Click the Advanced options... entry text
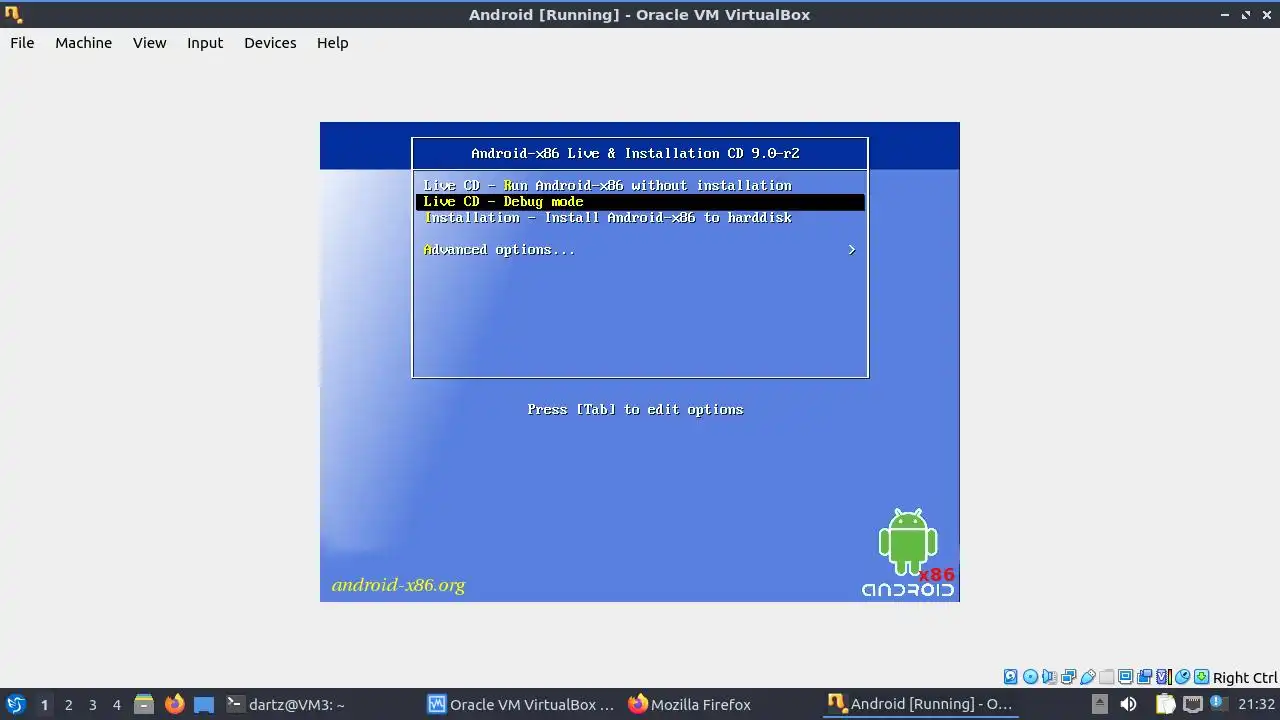This screenshot has width=1280, height=720. pyautogui.click(x=499, y=250)
